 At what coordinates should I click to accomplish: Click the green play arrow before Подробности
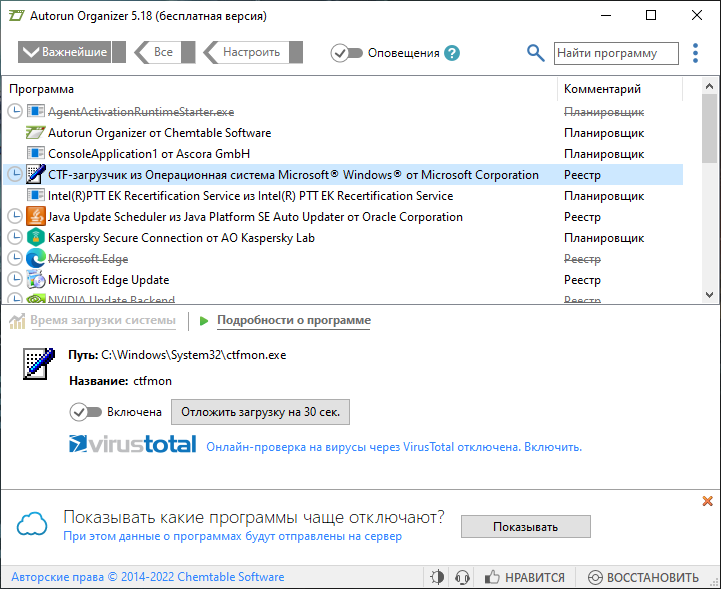tap(204, 320)
